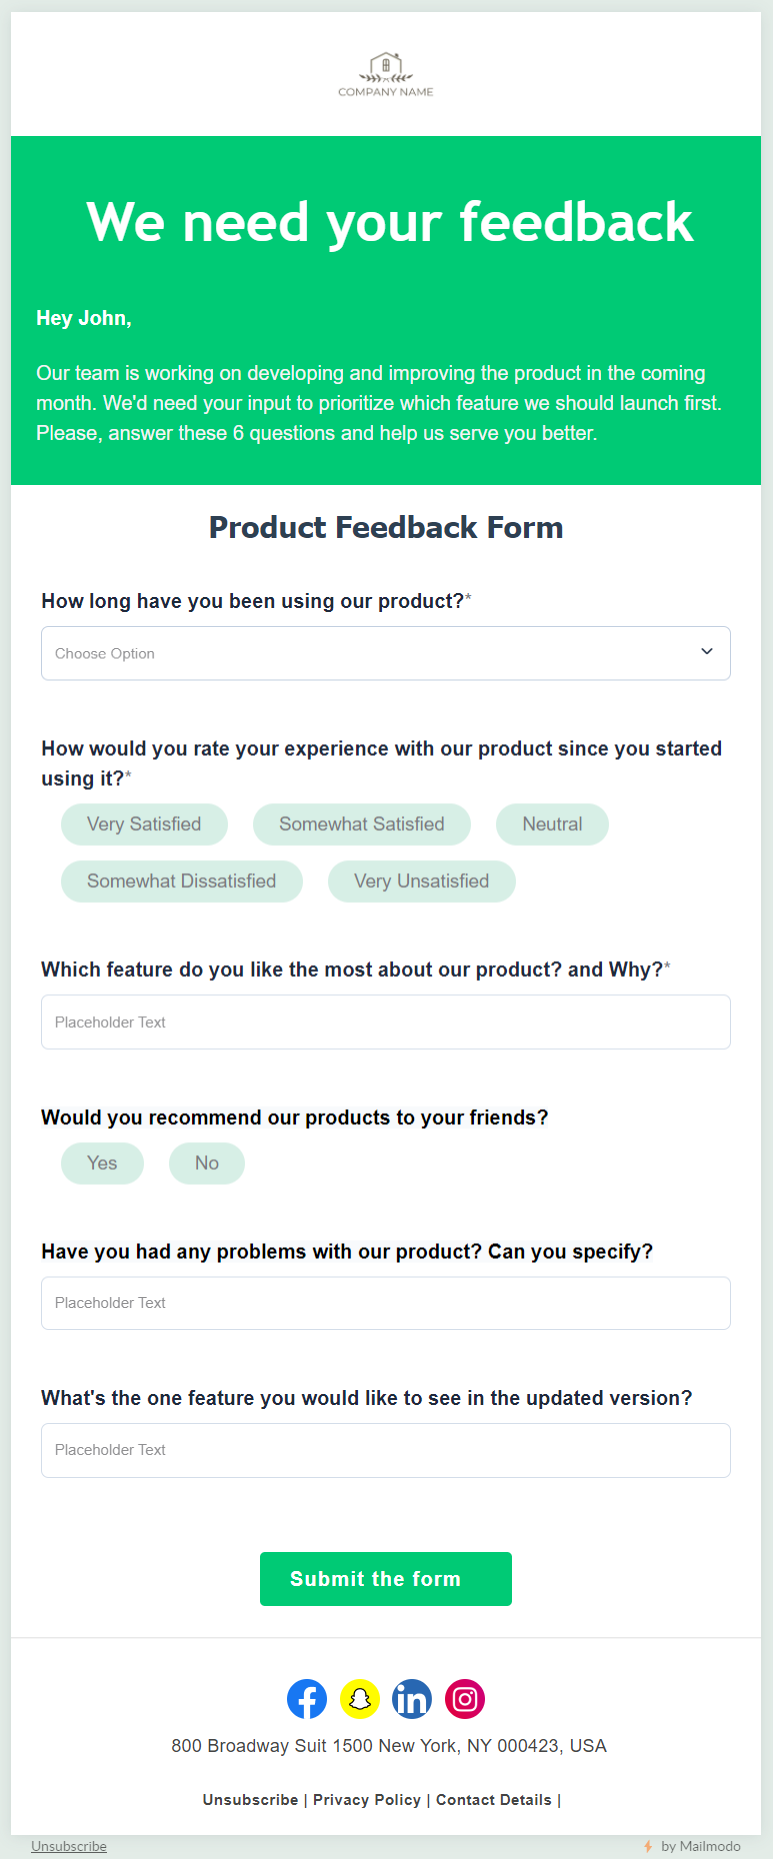Image resolution: width=773 pixels, height=1859 pixels.
Task: Select the Very Satisfied option
Action: pyautogui.click(x=144, y=824)
